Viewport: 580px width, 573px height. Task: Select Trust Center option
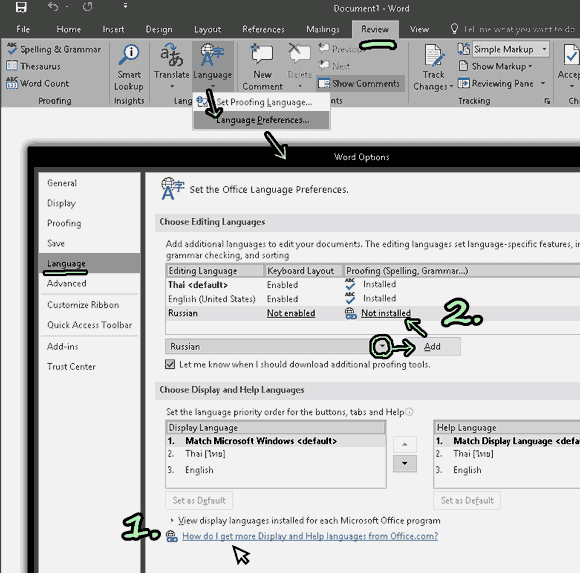89,367
